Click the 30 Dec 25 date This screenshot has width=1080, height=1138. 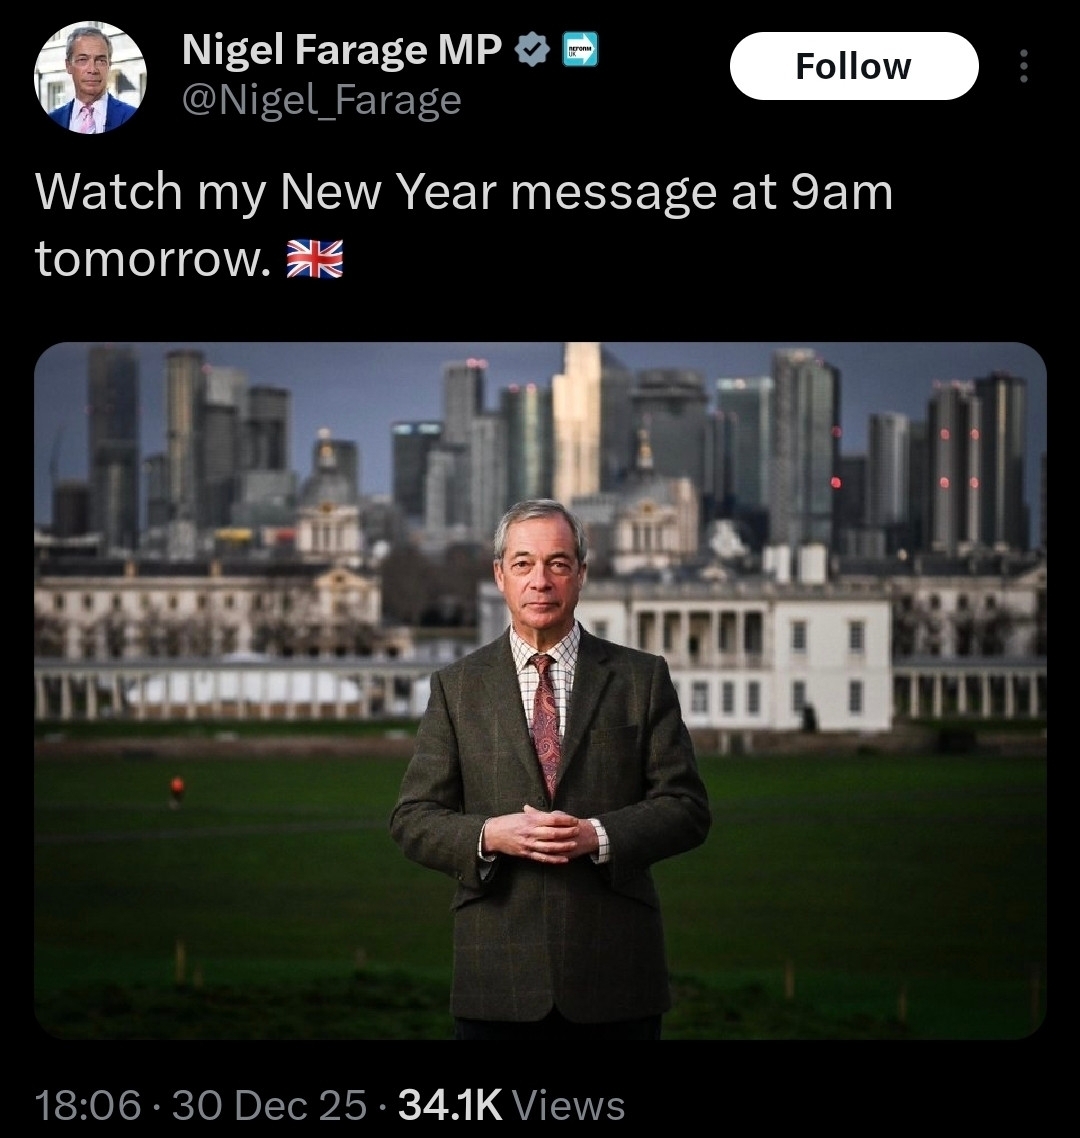(269, 1105)
